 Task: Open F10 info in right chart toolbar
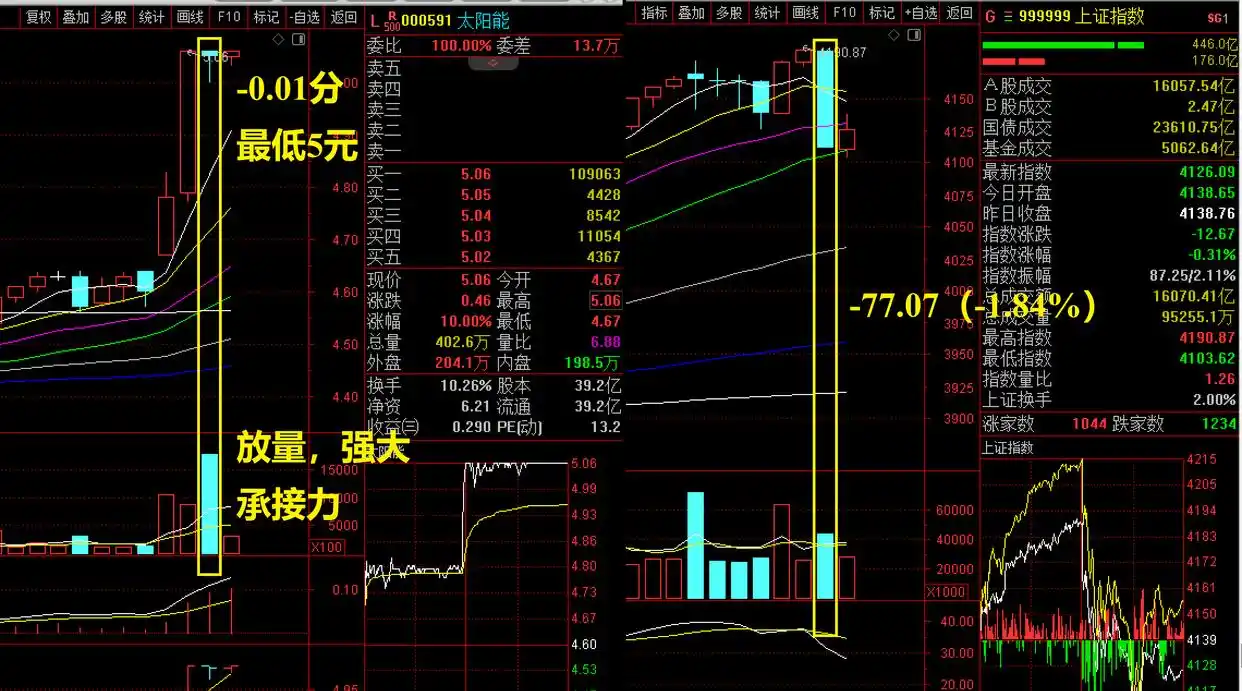(x=844, y=13)
